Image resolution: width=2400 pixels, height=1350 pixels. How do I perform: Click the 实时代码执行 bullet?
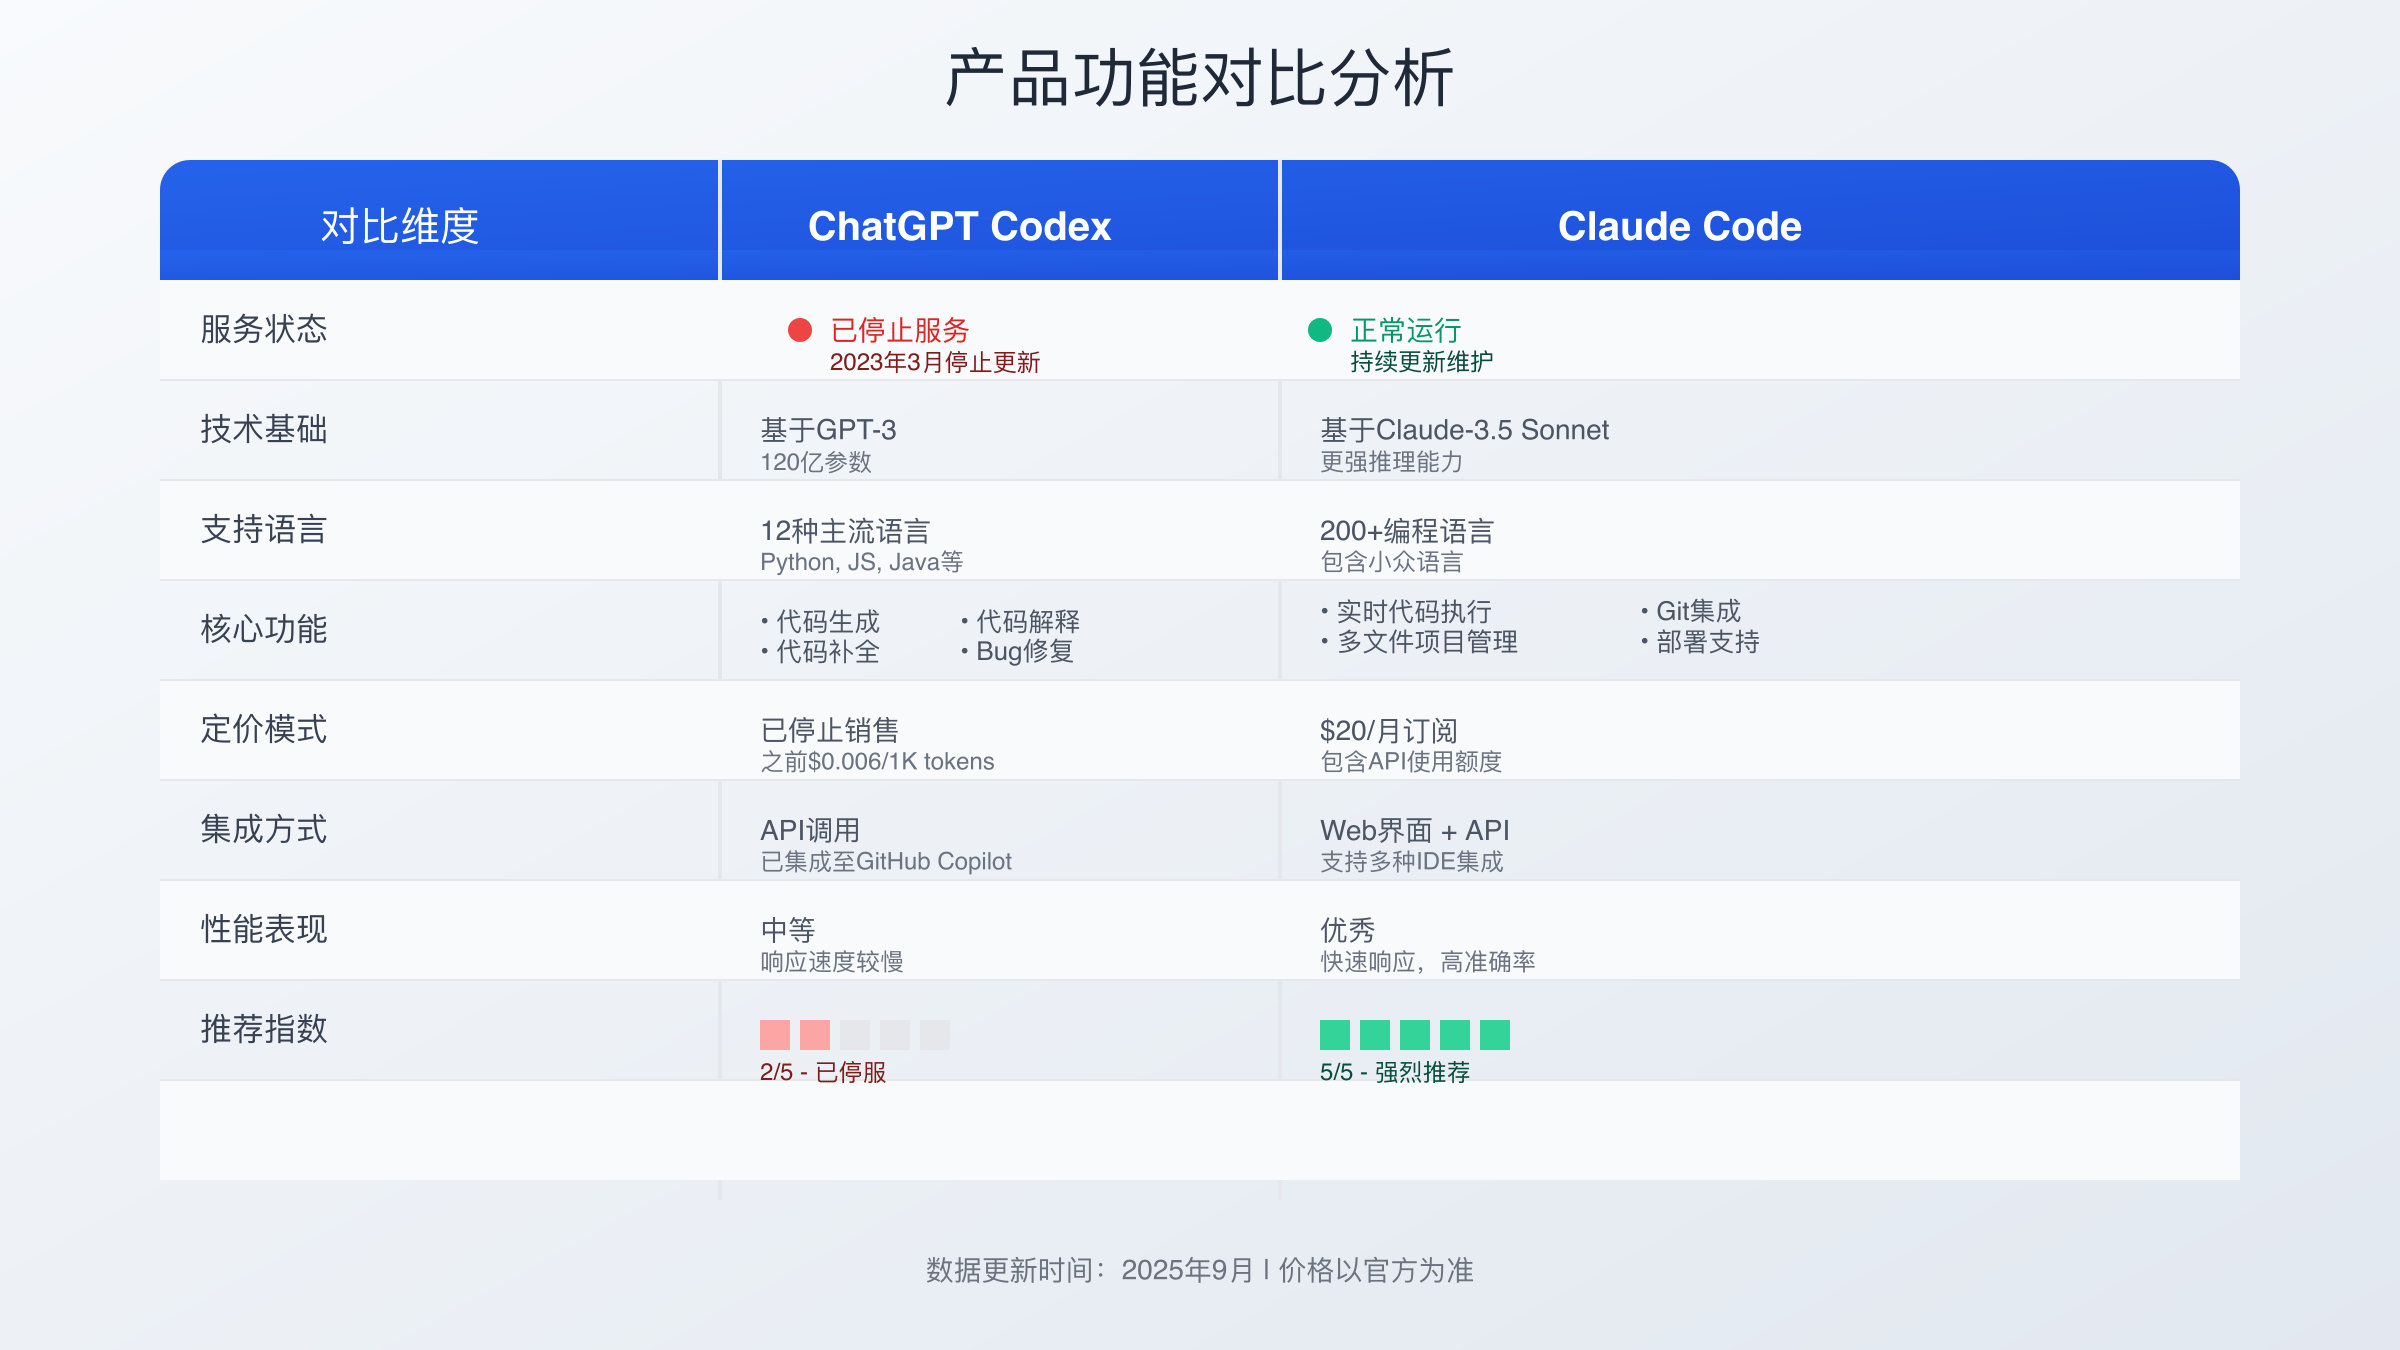pyautogui.click(x=1406, y=611)
